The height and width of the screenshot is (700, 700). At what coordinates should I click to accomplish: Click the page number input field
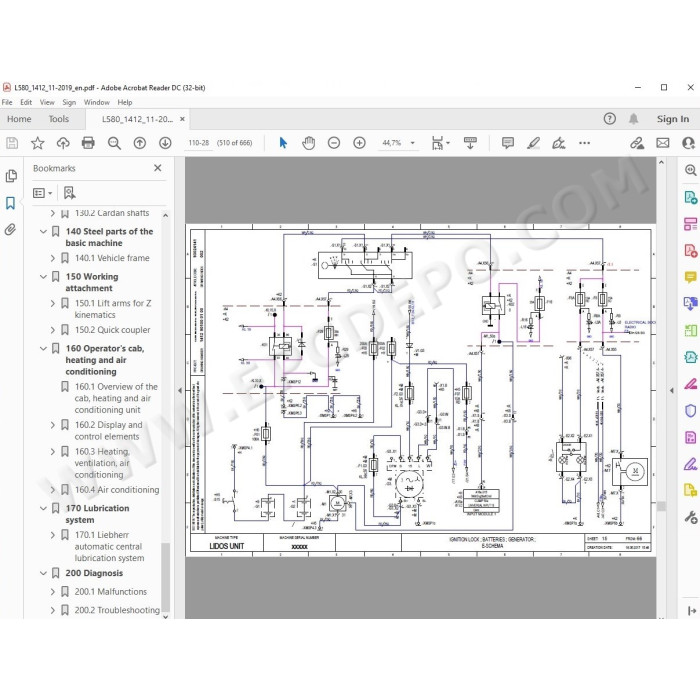pos(199,143)
